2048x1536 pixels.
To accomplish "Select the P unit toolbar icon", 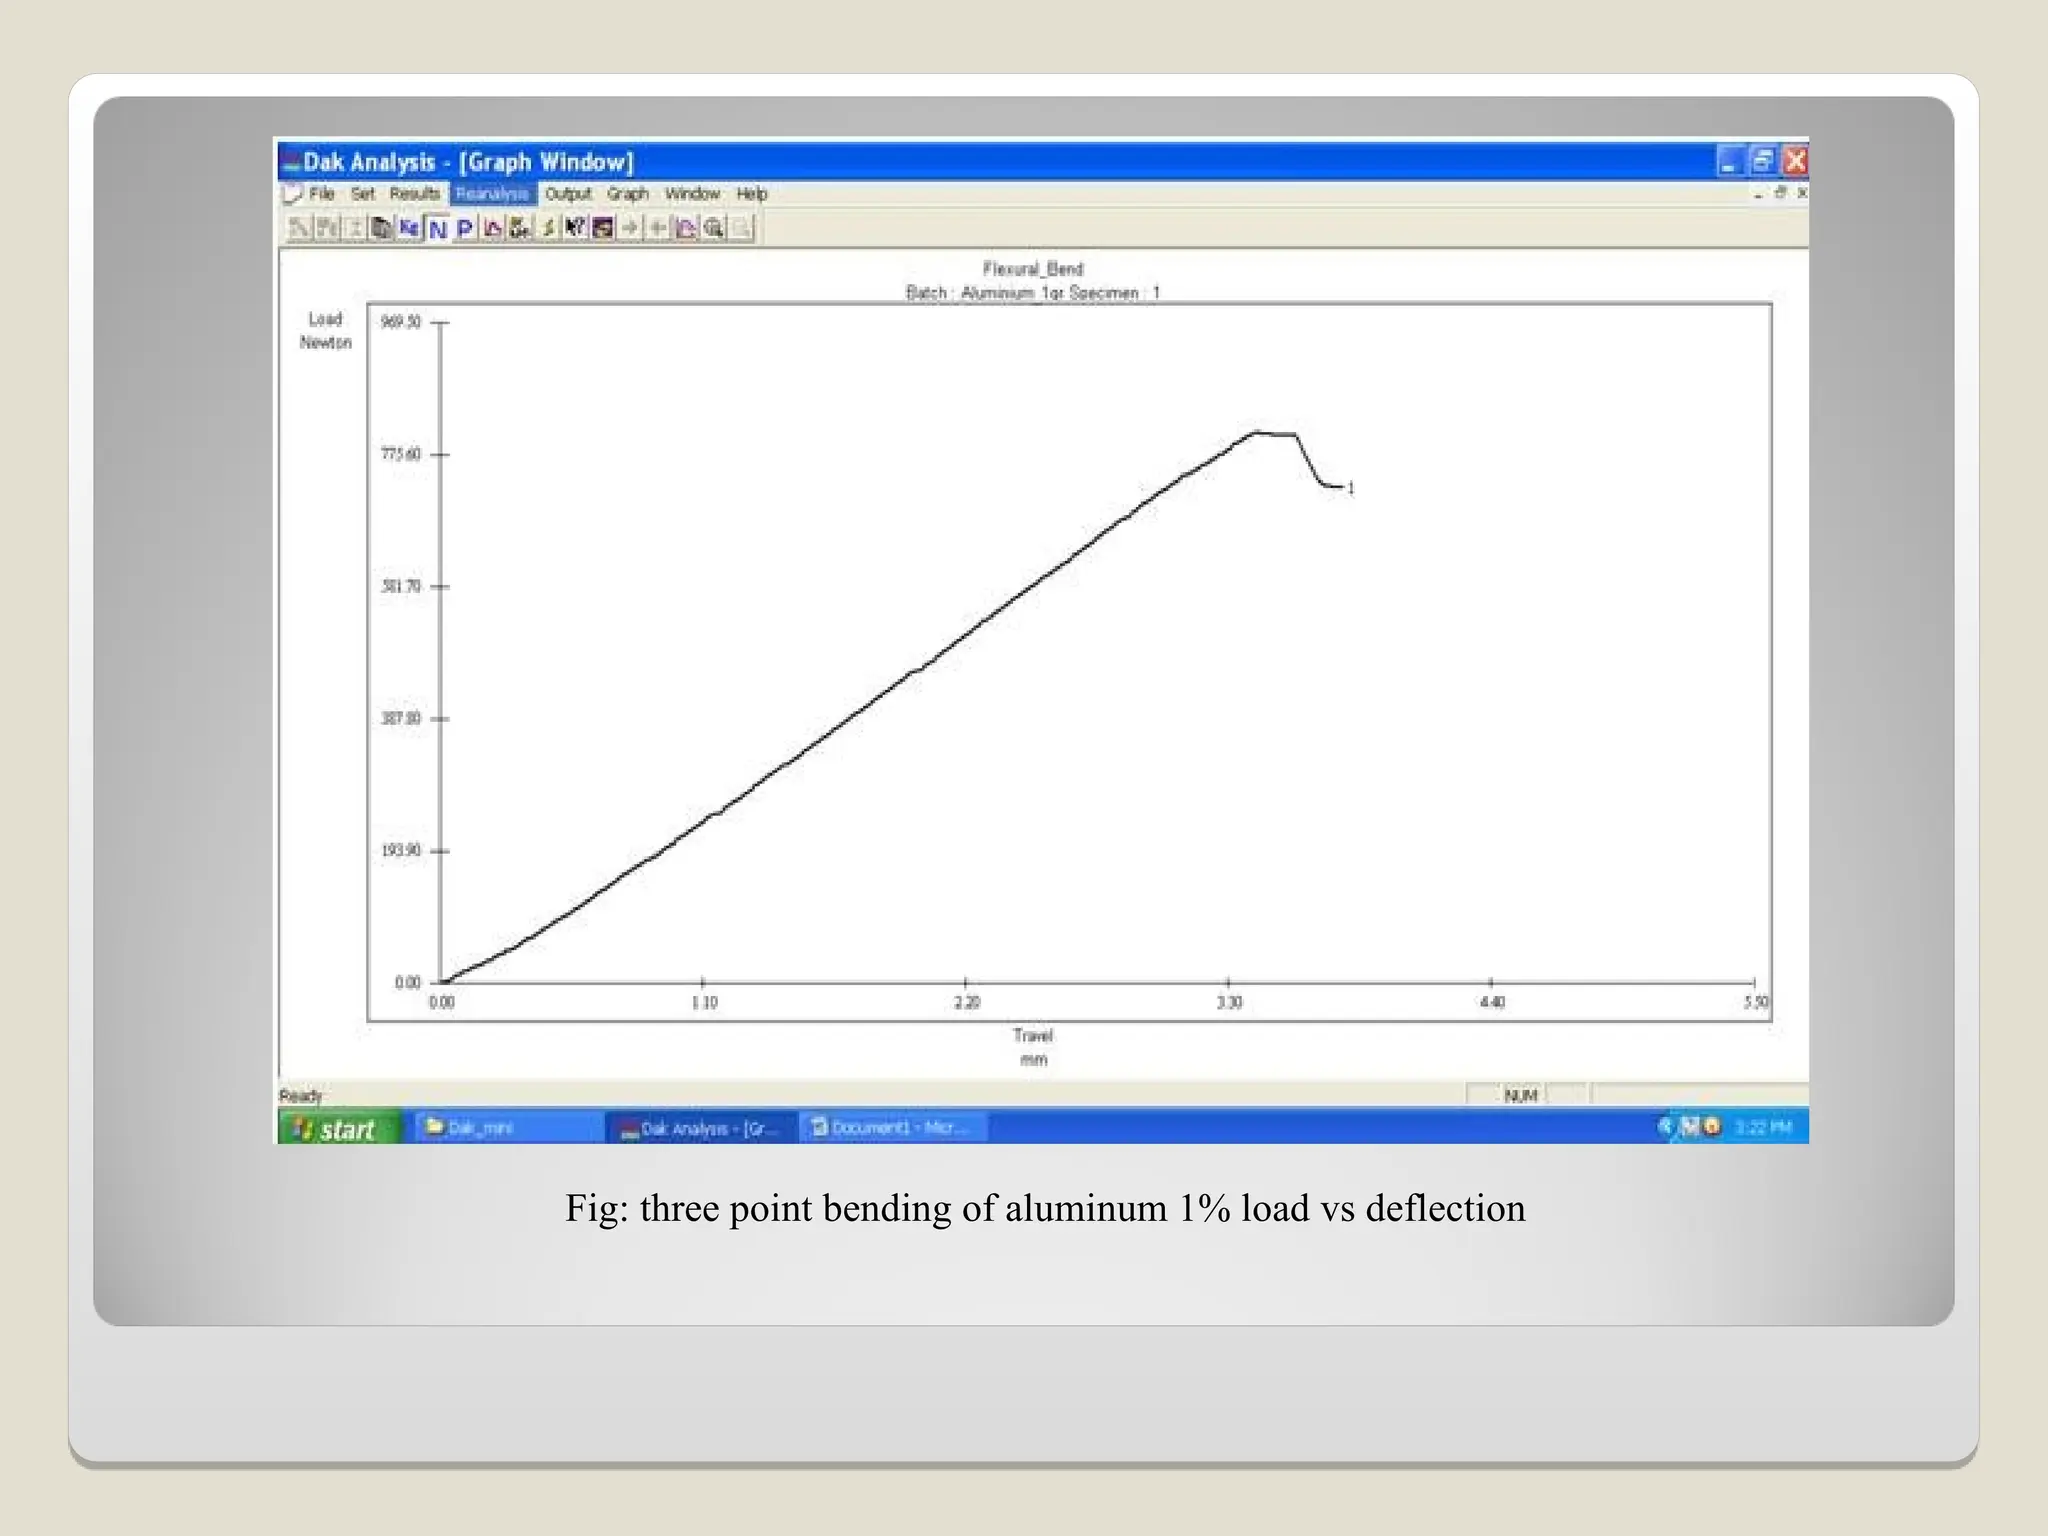I will 465,228.
